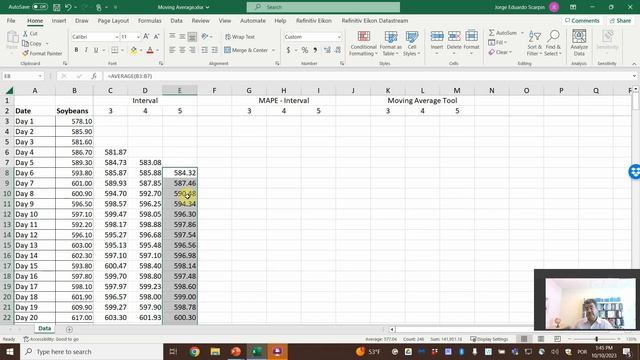Viewport: 640px width, 360px height.
Task: Apply the yellow Fill Color
Action: coord(133,50)
